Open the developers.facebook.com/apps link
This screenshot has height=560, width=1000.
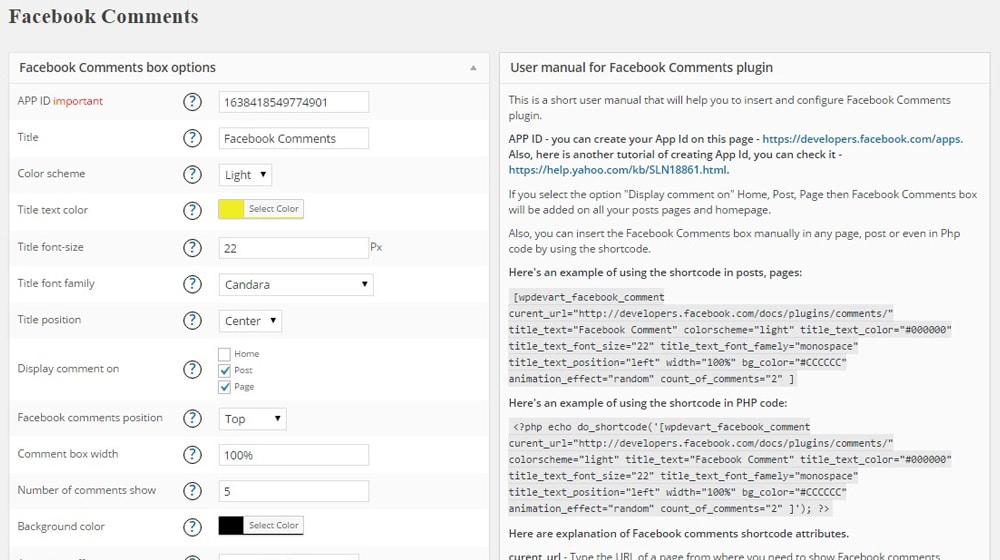[x=862, y=139]
